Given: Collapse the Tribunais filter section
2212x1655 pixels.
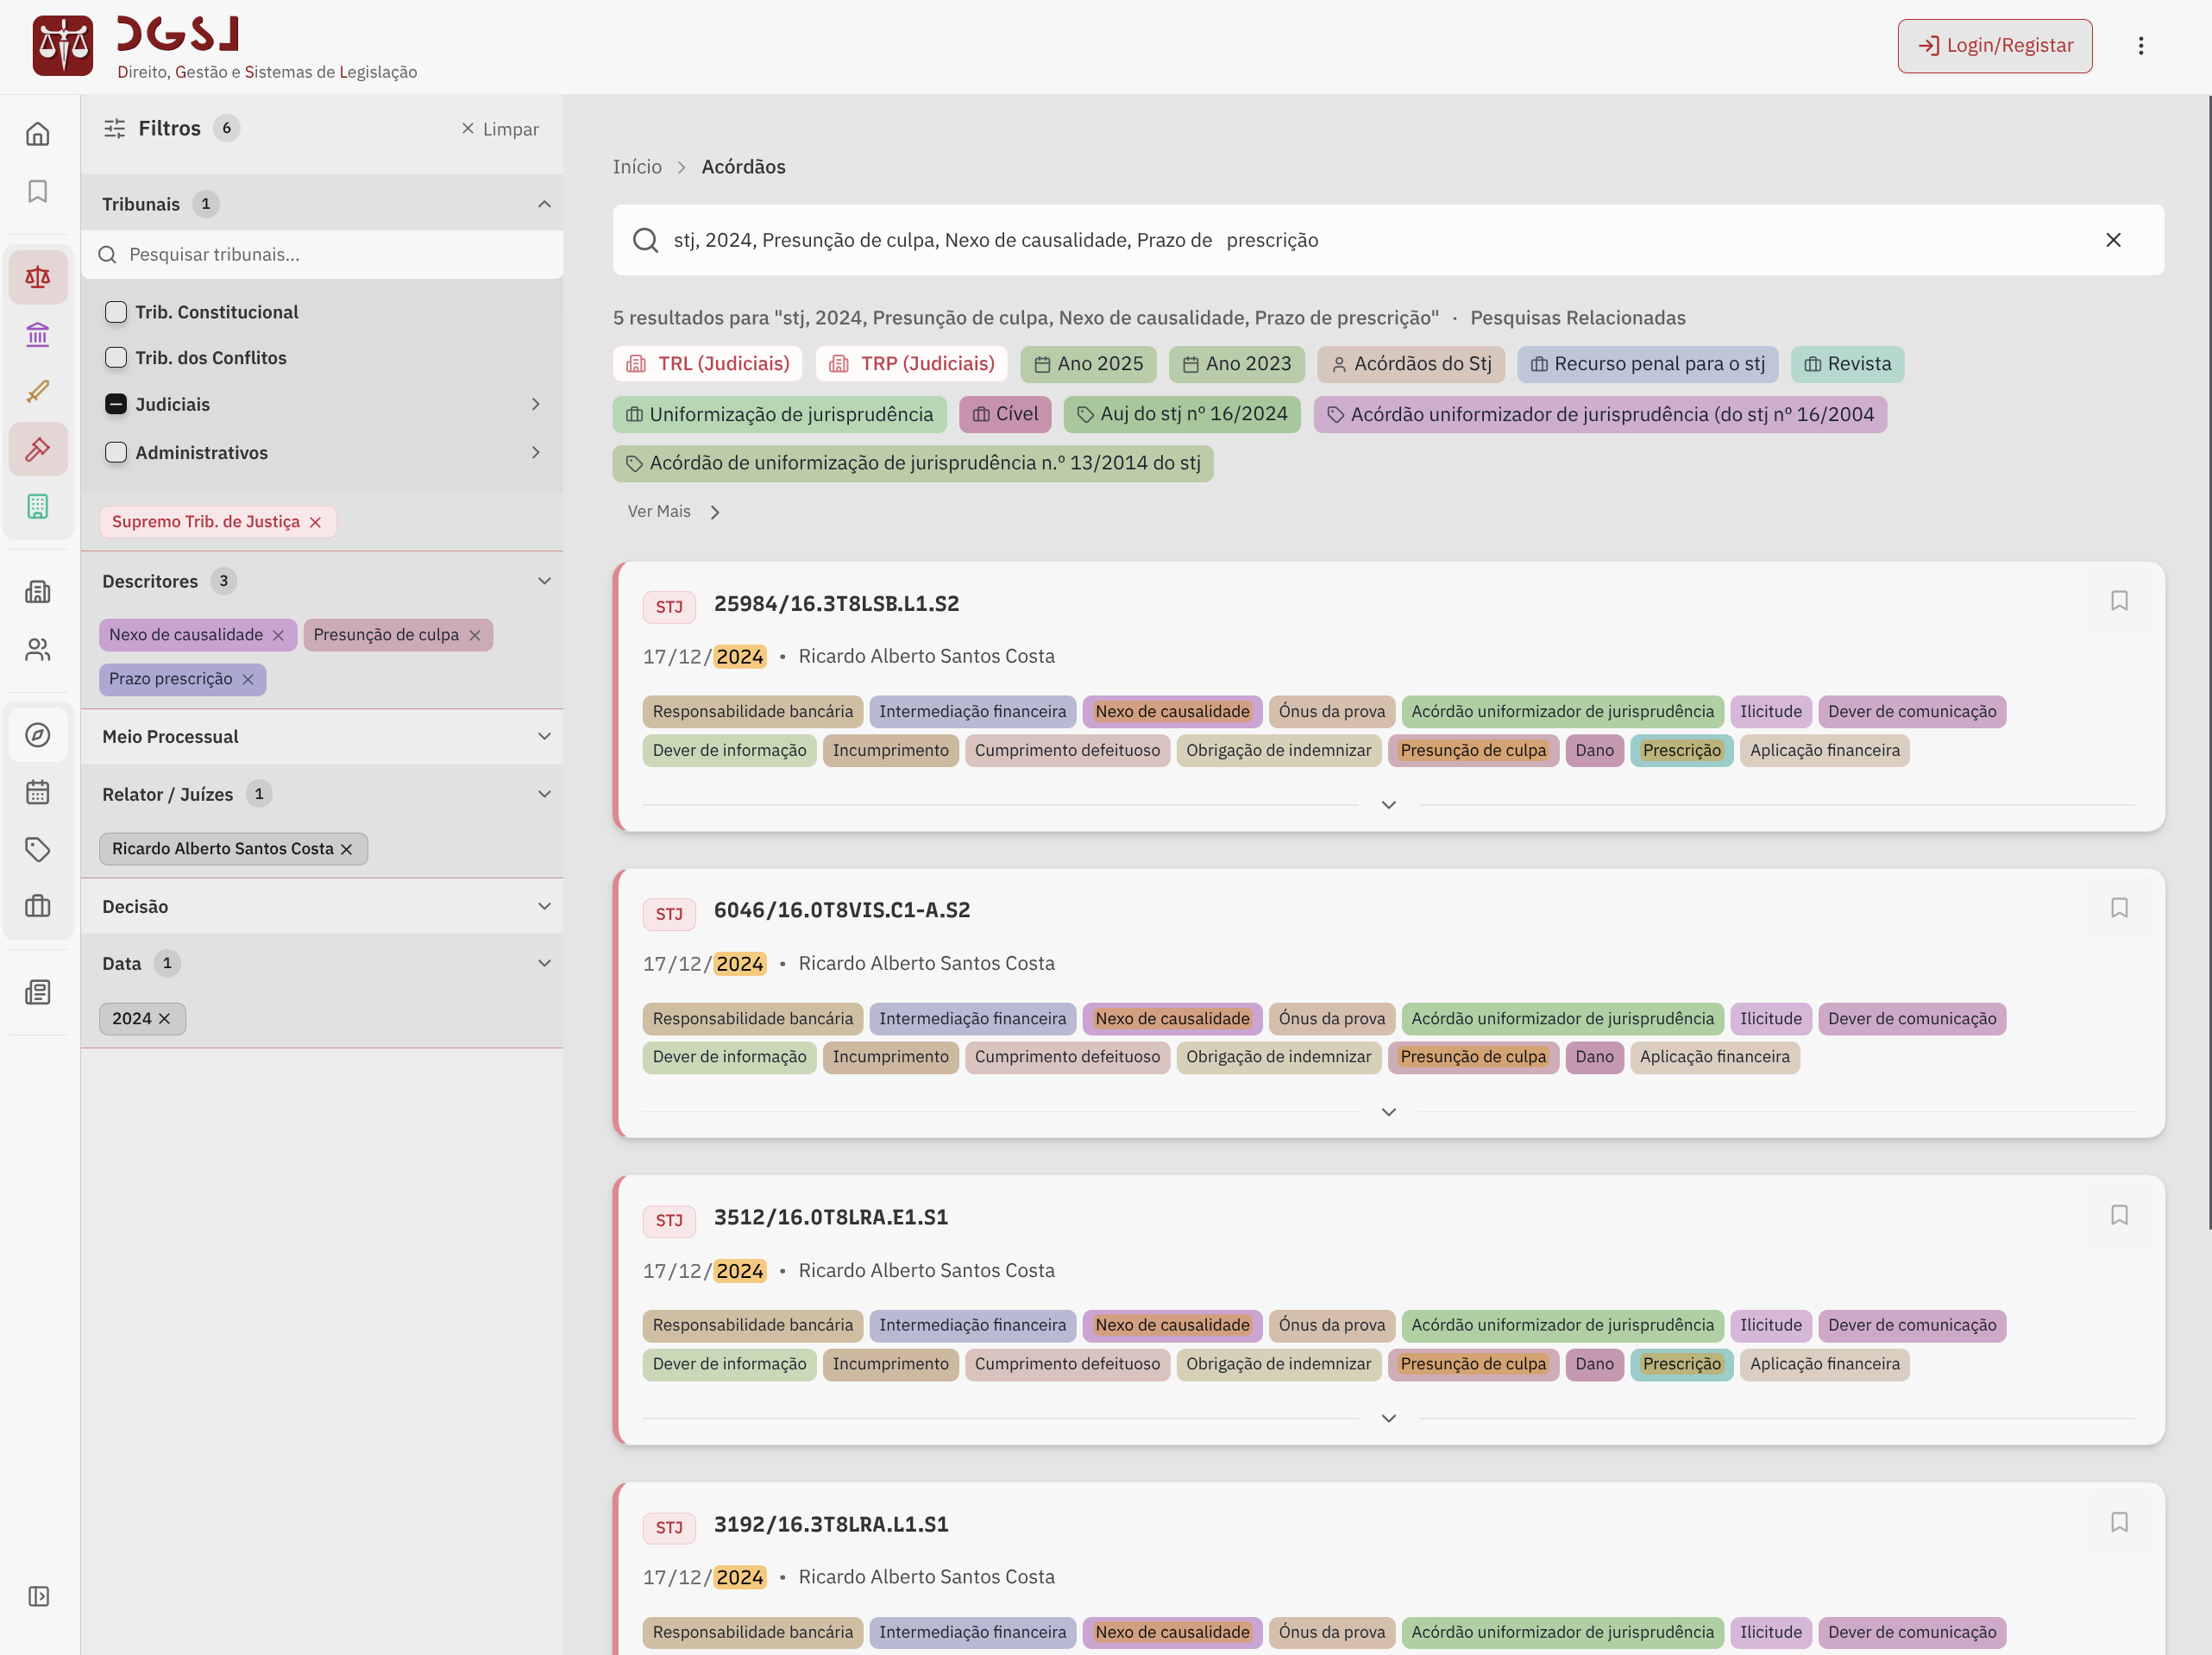Looking at the screenshot, I should point(544,204).
